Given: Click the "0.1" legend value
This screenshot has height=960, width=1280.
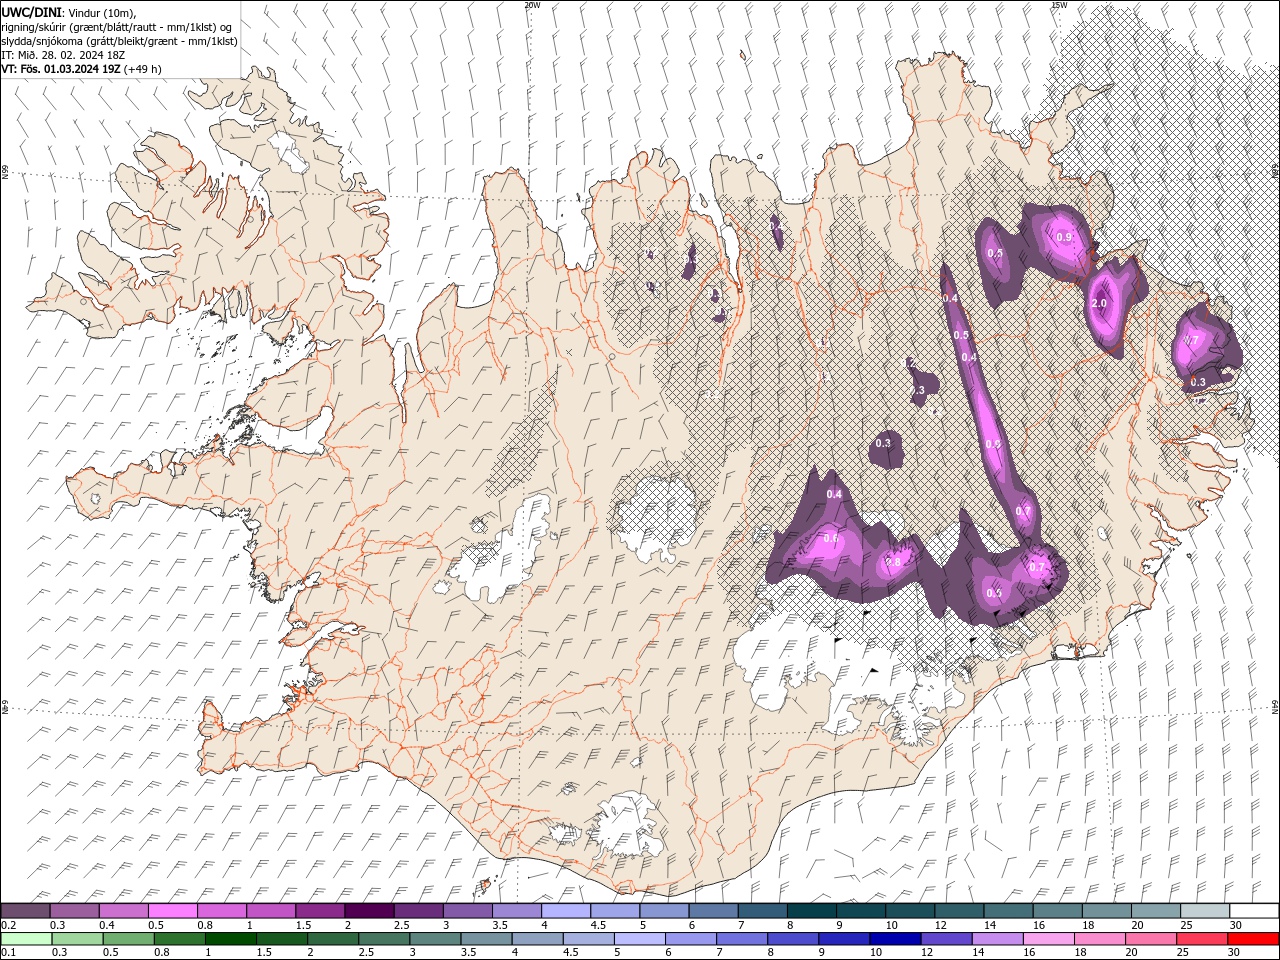Looking at the screenshot, I should coord(9,953).
